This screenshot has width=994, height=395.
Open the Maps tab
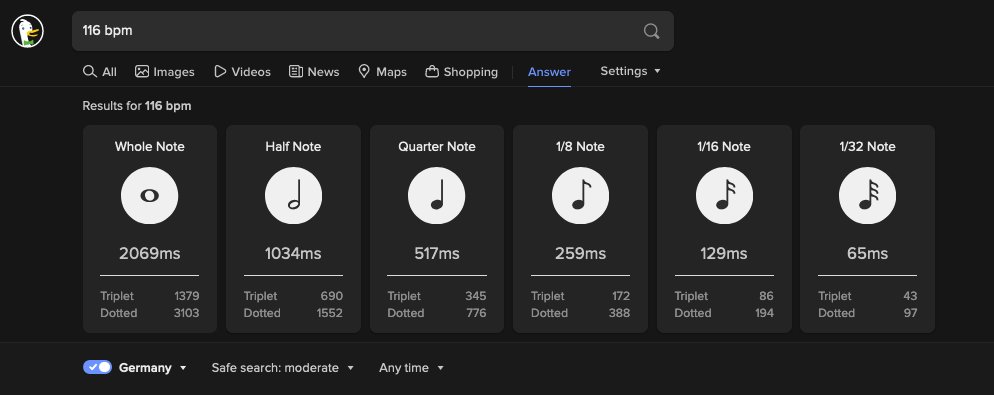tap(382, 72)
